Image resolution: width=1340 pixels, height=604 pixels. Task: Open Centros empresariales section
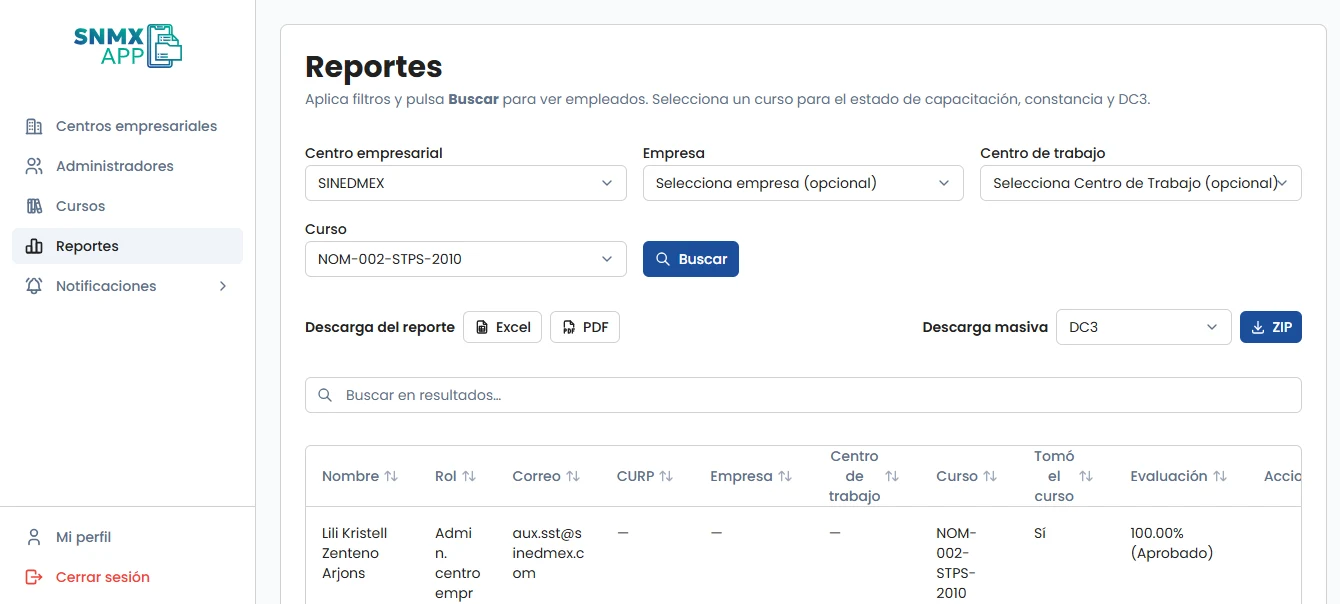click(x=127, y=126)
